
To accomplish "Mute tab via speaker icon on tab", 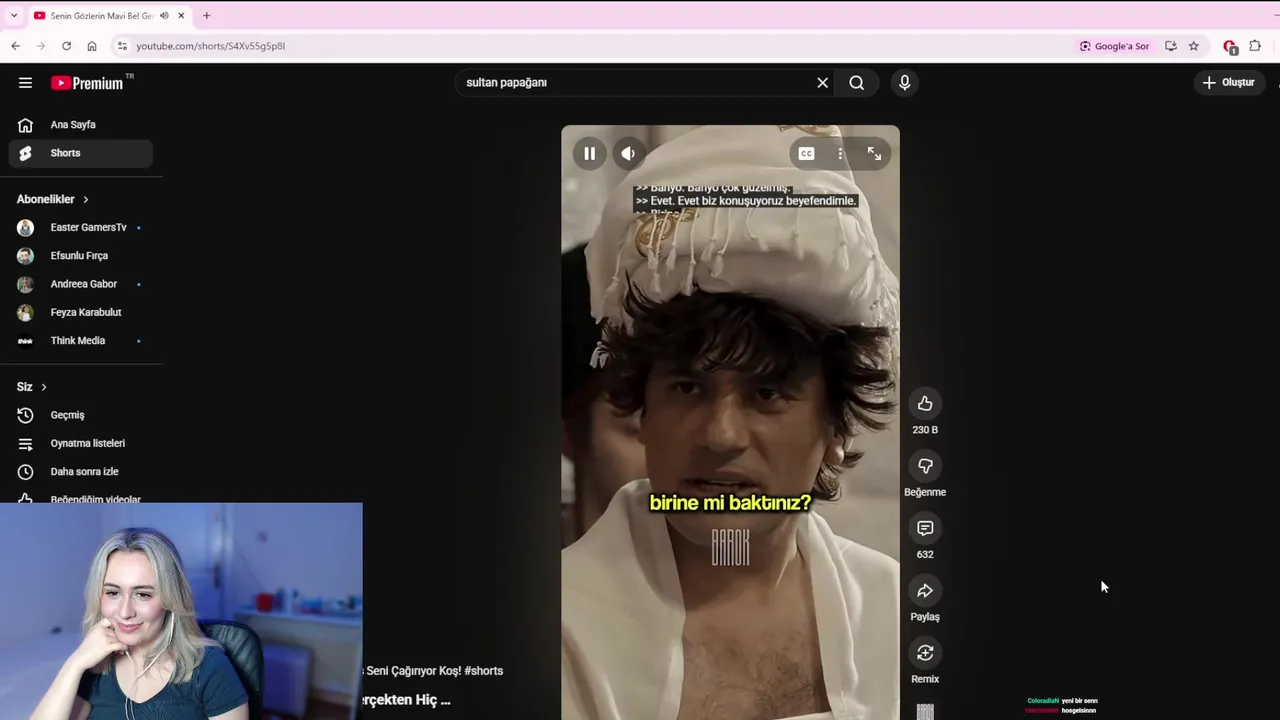I will coord(164,16).
